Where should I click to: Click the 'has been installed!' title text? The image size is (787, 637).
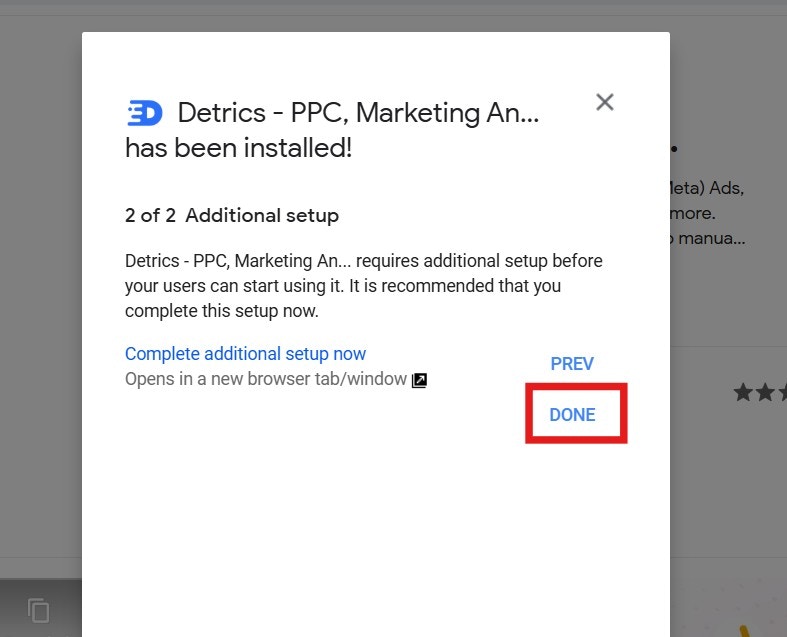[x=238, y=148]
